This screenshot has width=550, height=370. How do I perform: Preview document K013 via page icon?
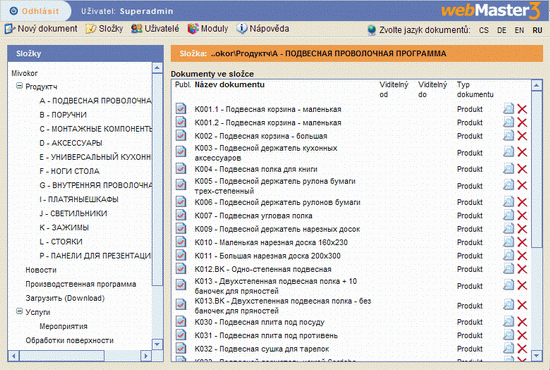pos(508,285)
